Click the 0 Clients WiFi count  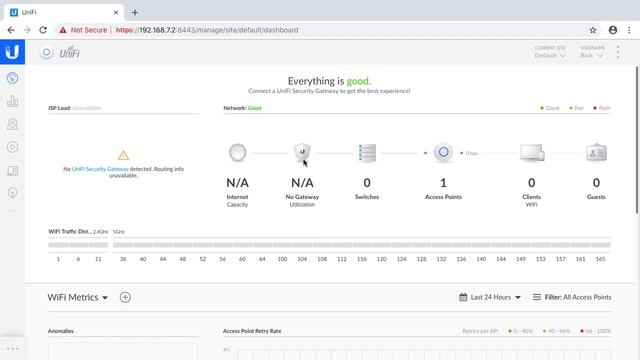tap(531, 182)
